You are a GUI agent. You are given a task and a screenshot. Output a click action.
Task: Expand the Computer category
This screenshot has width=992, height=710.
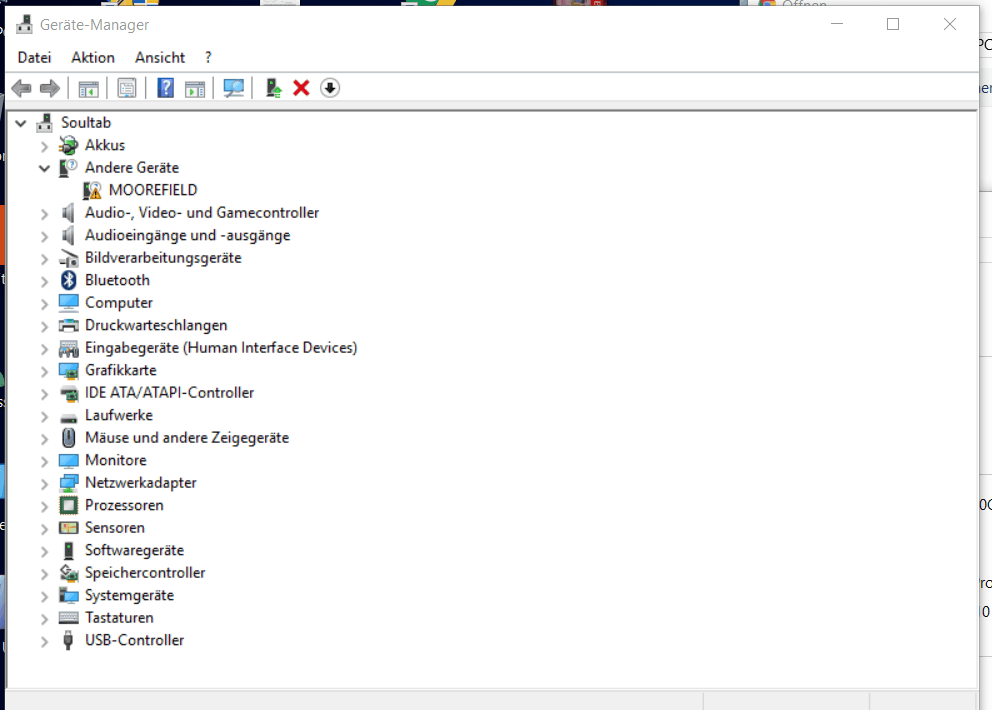click(x=44, y=304)
